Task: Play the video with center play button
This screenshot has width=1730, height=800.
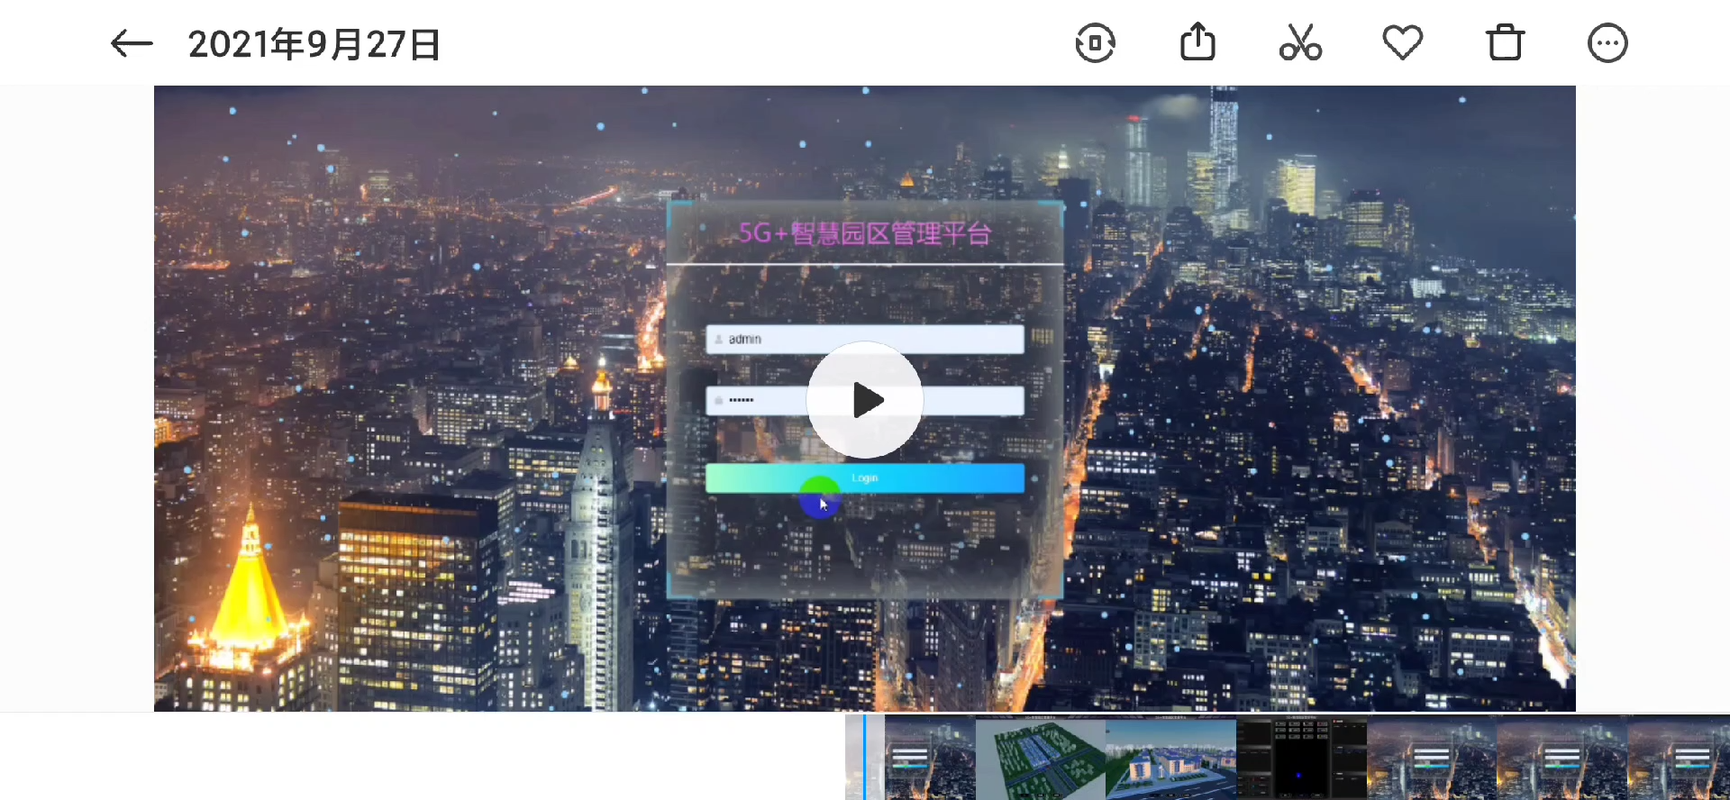Action: (x=865, y=400)
